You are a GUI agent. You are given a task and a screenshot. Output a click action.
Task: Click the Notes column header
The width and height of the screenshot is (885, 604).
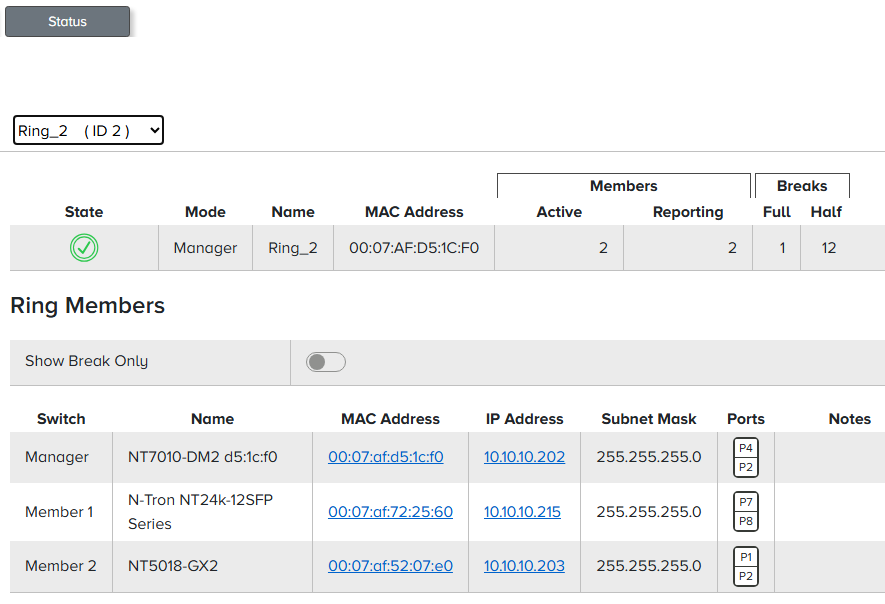point(849,419)
